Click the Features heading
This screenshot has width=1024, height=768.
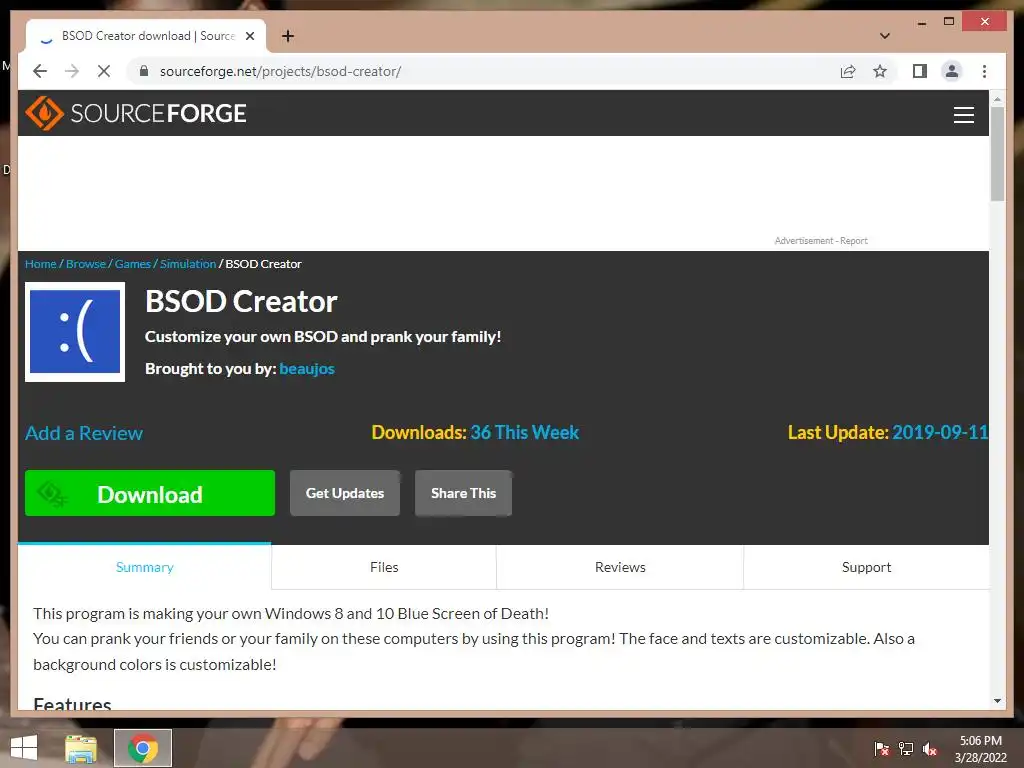72,704
